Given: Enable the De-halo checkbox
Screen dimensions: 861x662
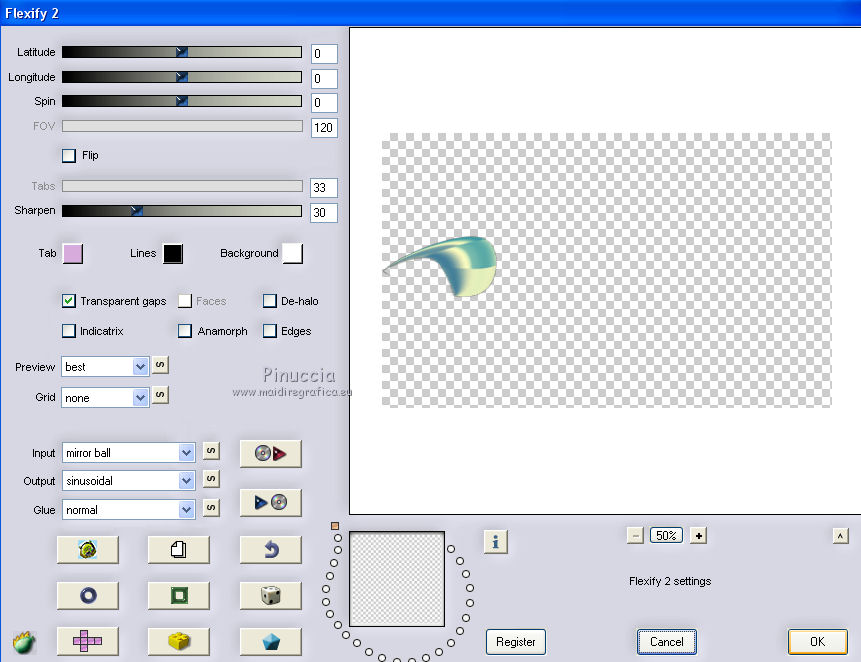Looking at the screenshot, I should 270,301.
